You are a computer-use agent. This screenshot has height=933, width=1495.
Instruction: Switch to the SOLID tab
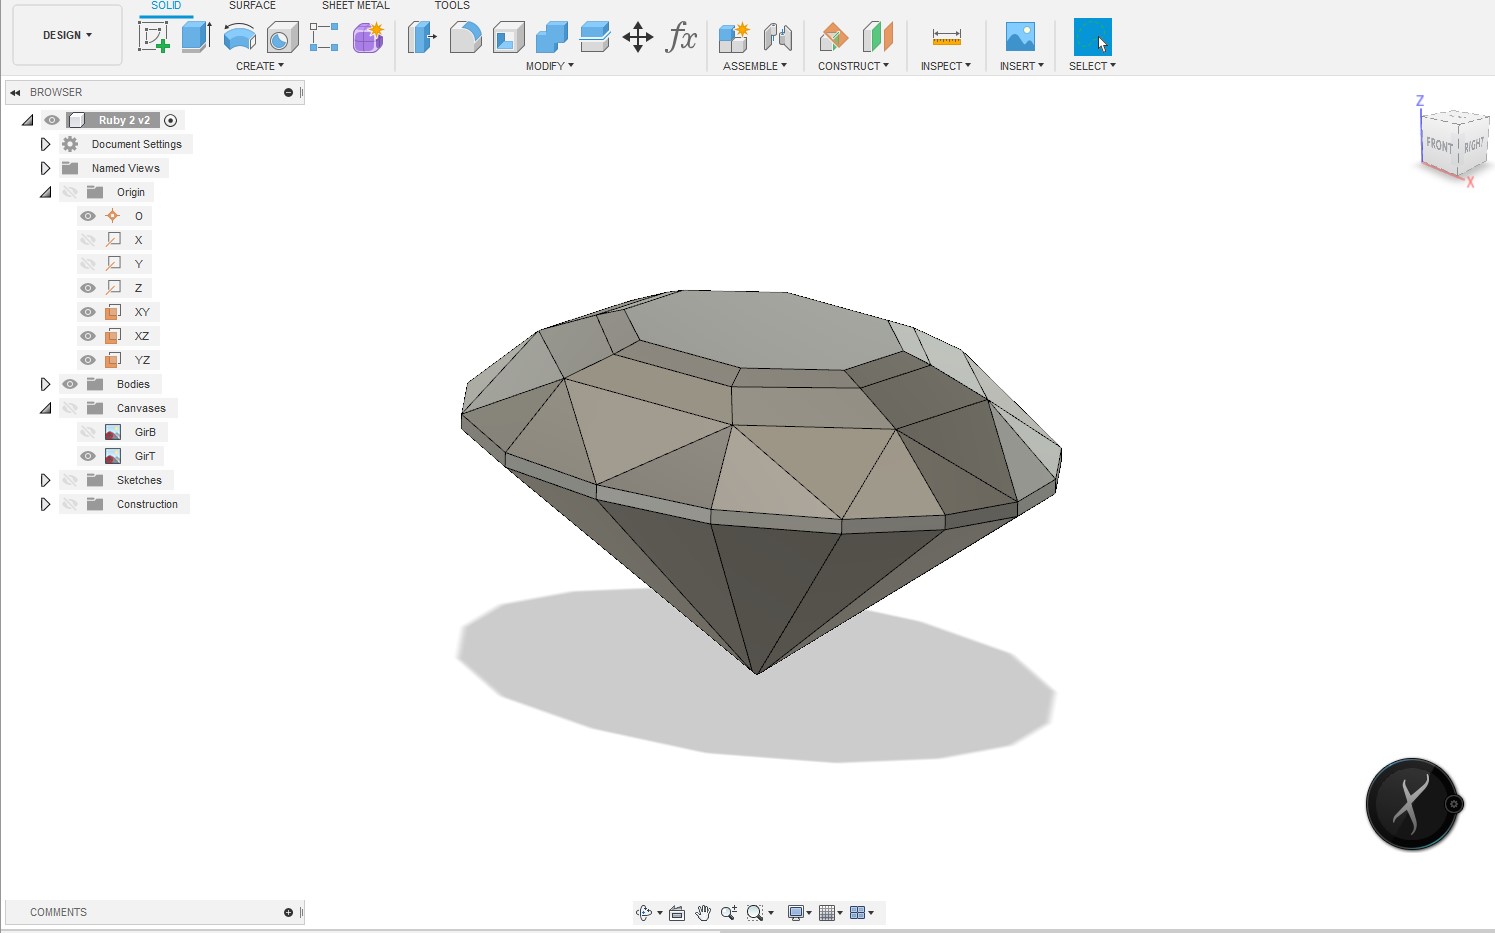[x=166, y=6]
